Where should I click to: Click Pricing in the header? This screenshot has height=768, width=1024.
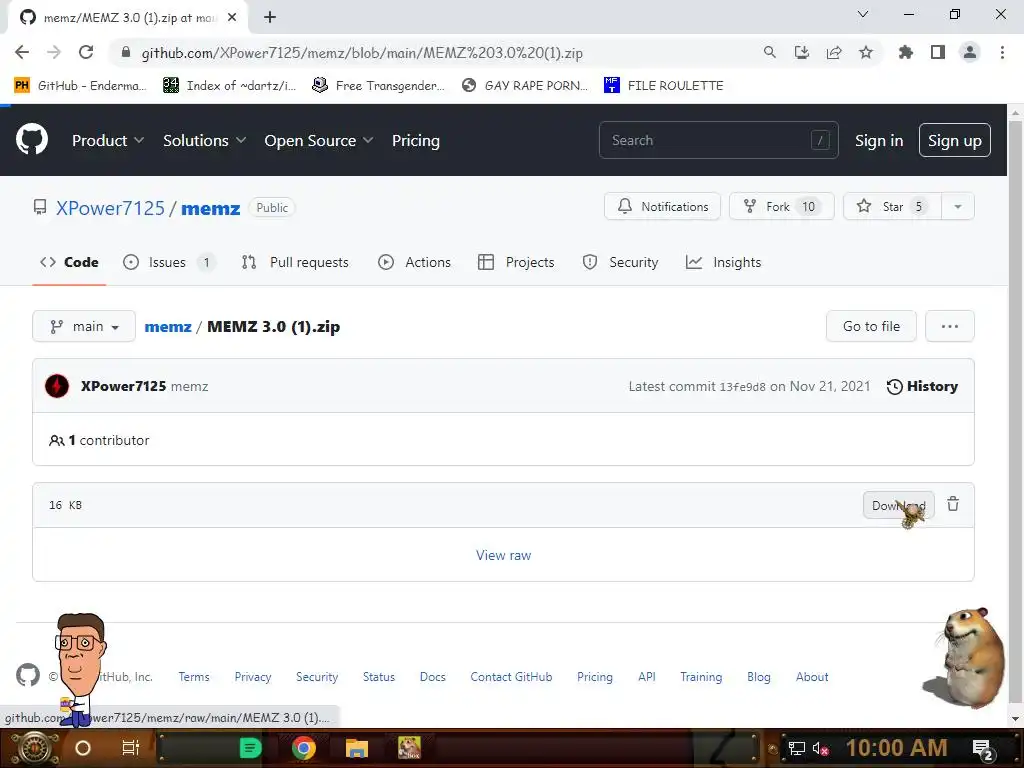pyautogui.click(x=415, y=140)
